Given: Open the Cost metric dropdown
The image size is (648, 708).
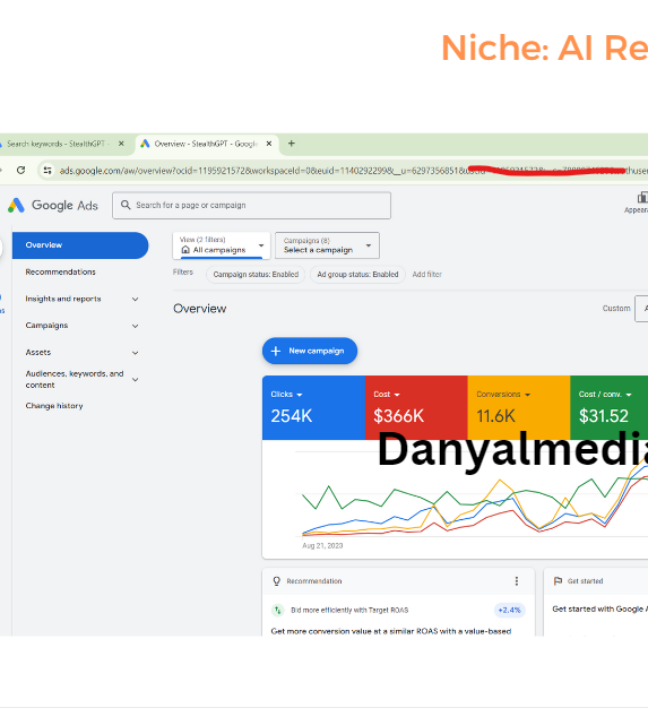Looking at the screenshot, I should pyautogui.click(x=386, y=394).
